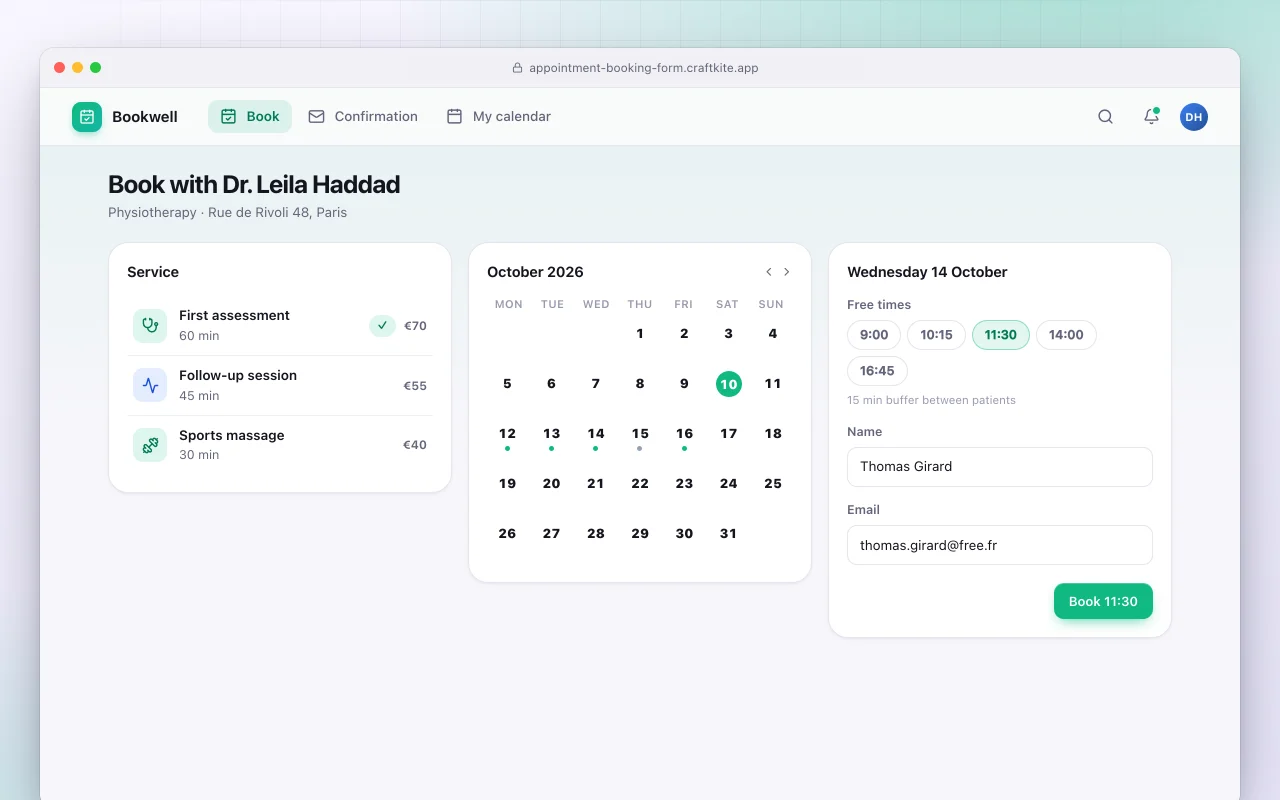This screenshot has width=1280, height=800.
Task: Click the Bookwell logo icon
Action: click(87, 117)
